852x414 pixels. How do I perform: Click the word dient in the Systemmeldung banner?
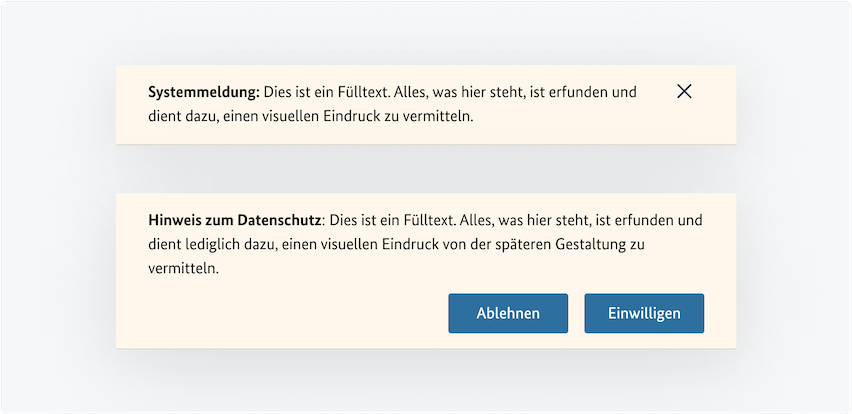(165, 116)
